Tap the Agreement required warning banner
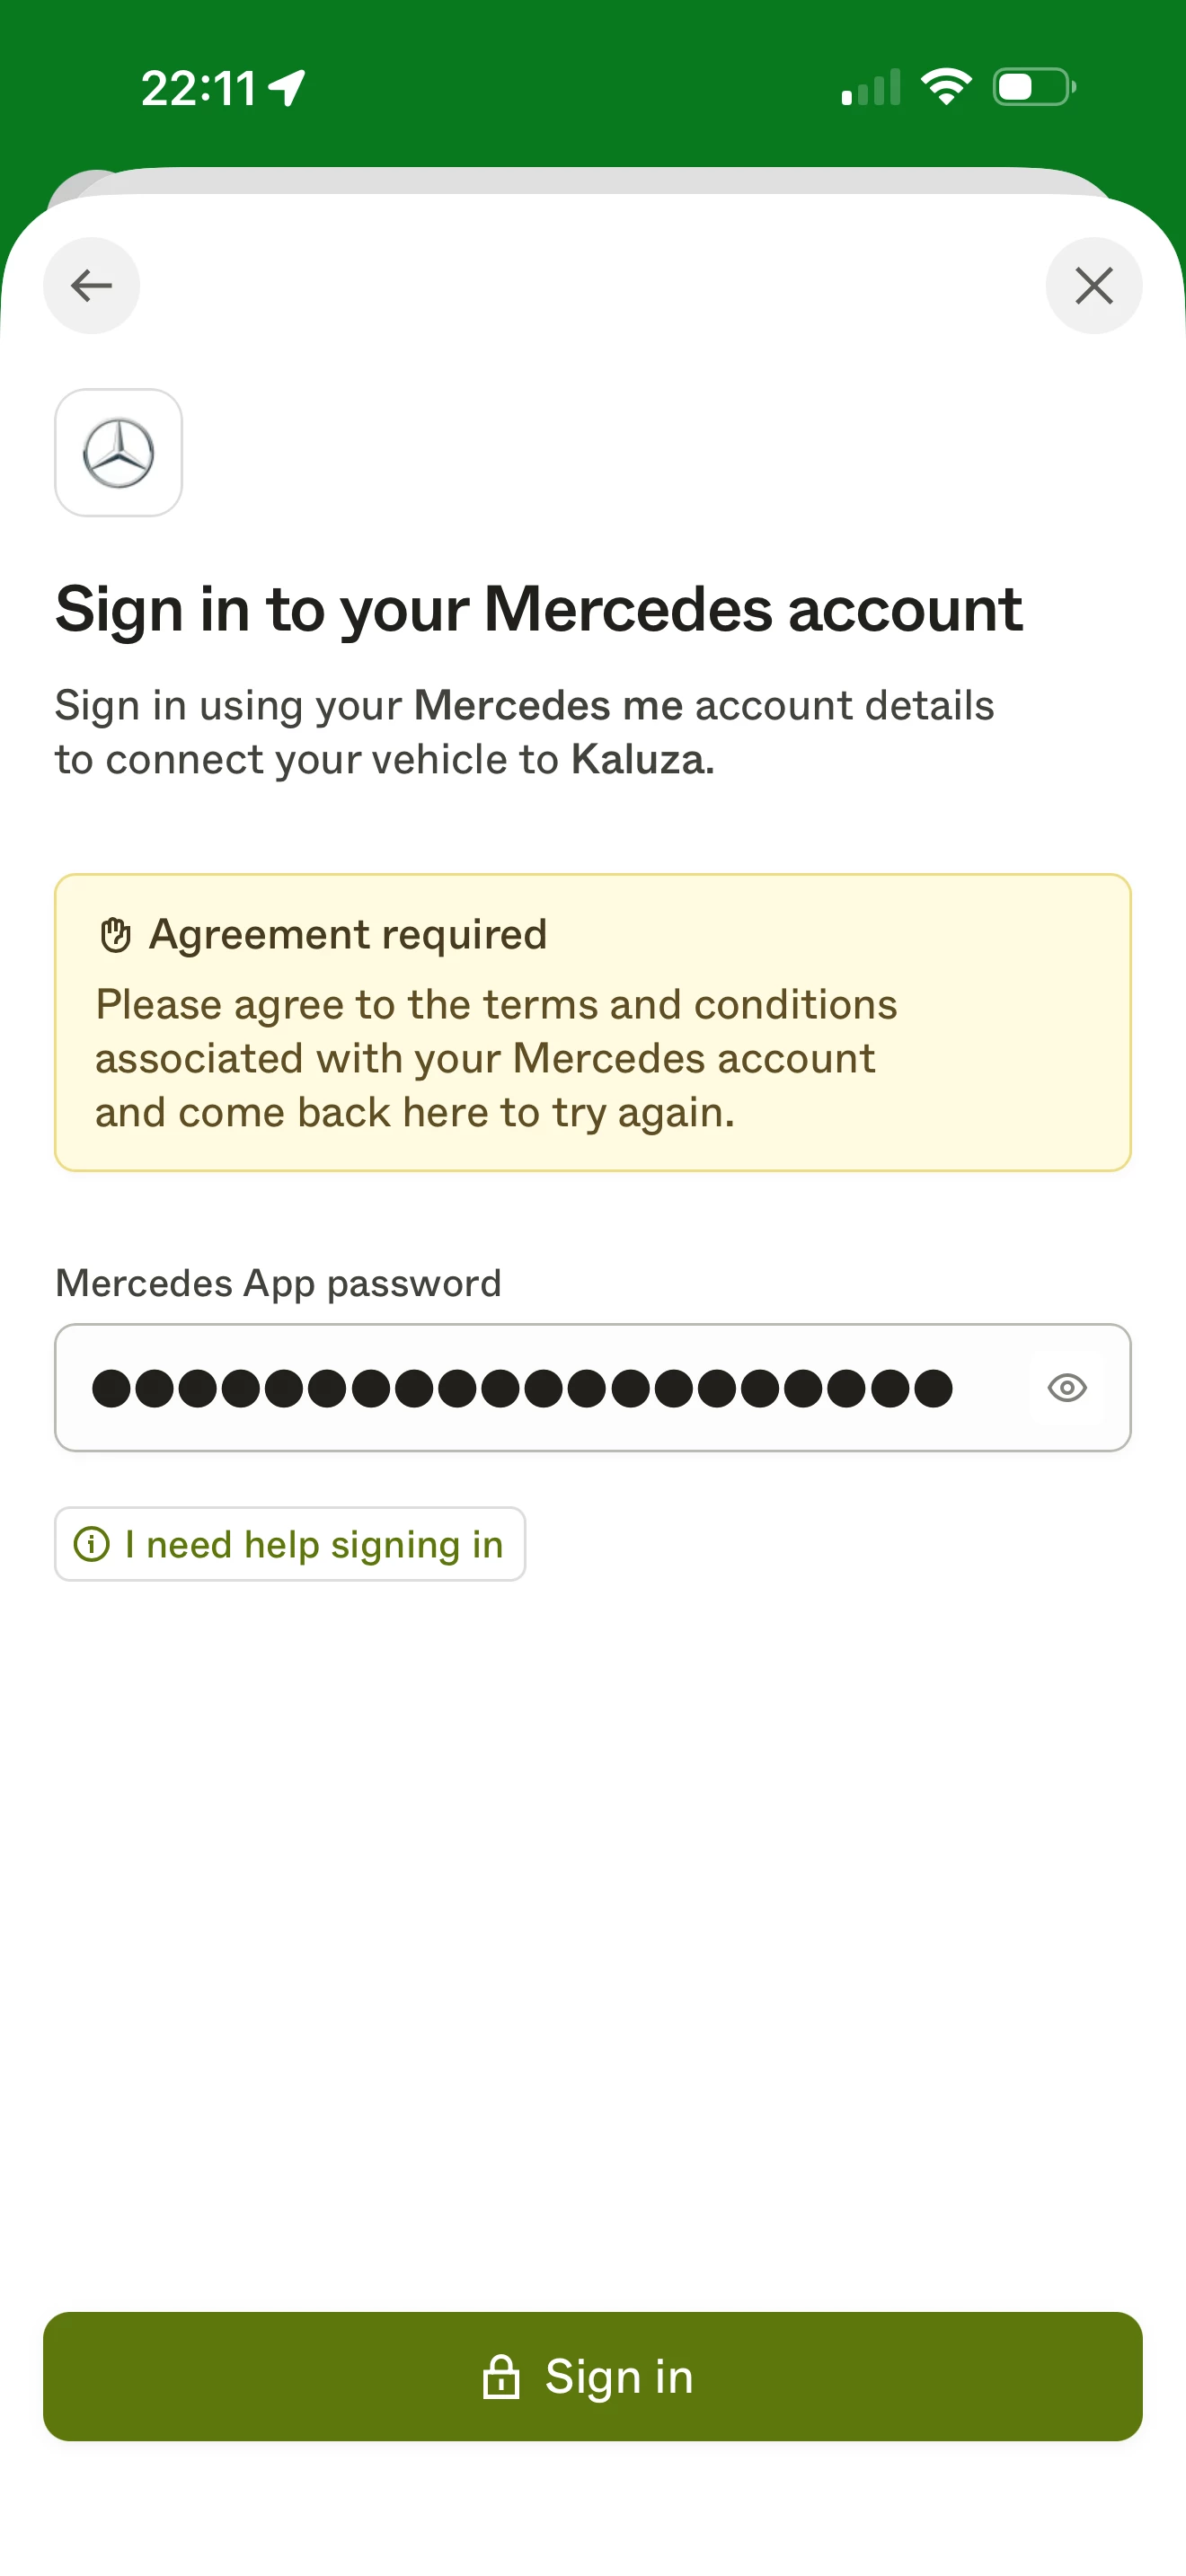Image resolution: width=1186 pixels, height=2576 pixels. tap(592, 1022)
